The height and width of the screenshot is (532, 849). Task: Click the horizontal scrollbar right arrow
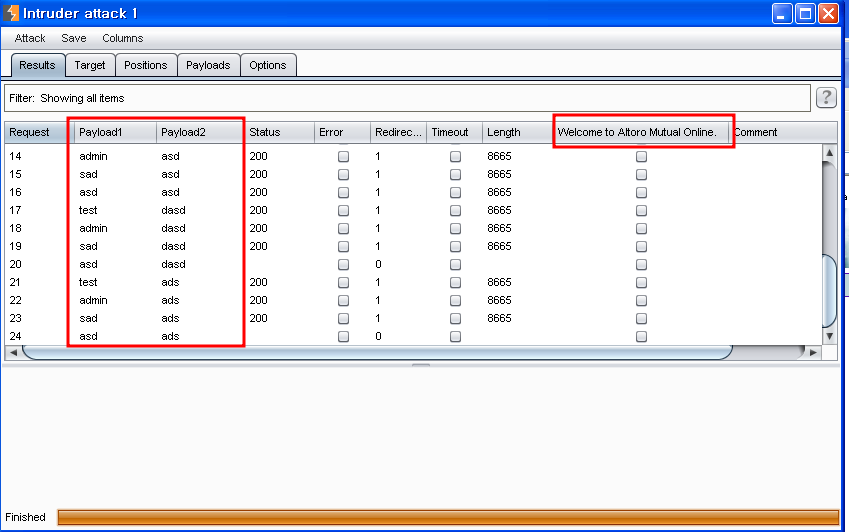point(813,352)
